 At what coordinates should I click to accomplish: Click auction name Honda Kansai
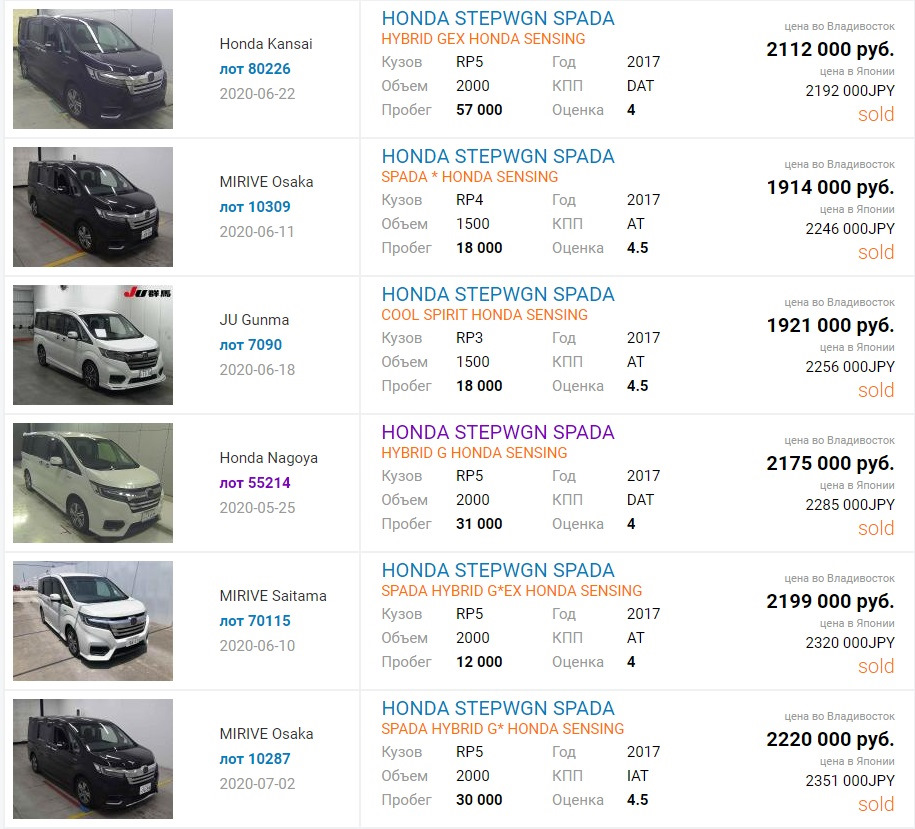266,44
